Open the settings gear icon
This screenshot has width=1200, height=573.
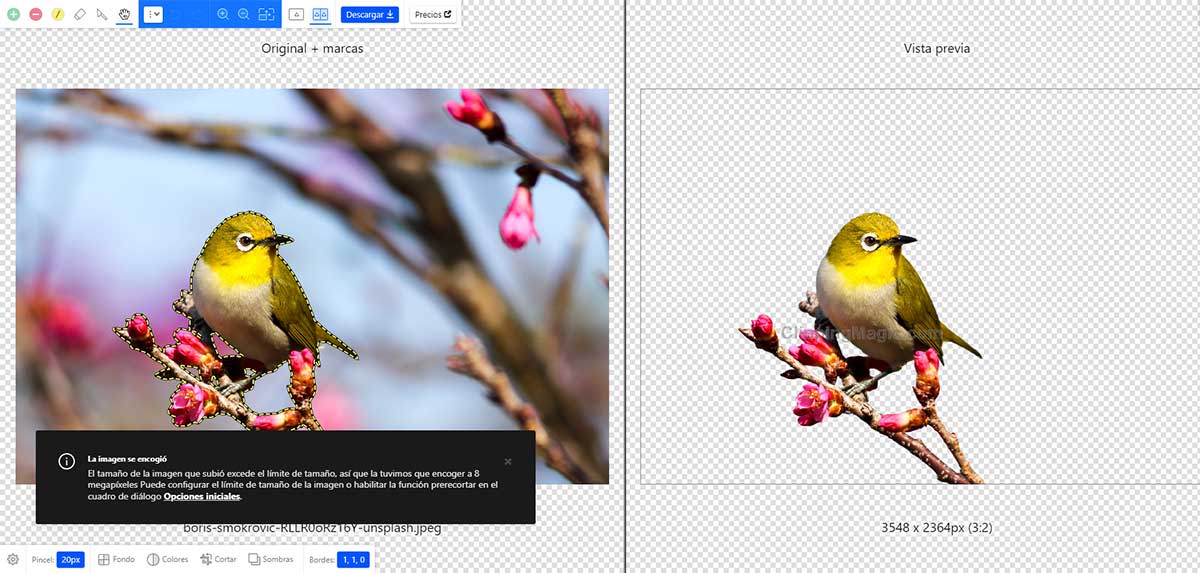pos(13,560)
